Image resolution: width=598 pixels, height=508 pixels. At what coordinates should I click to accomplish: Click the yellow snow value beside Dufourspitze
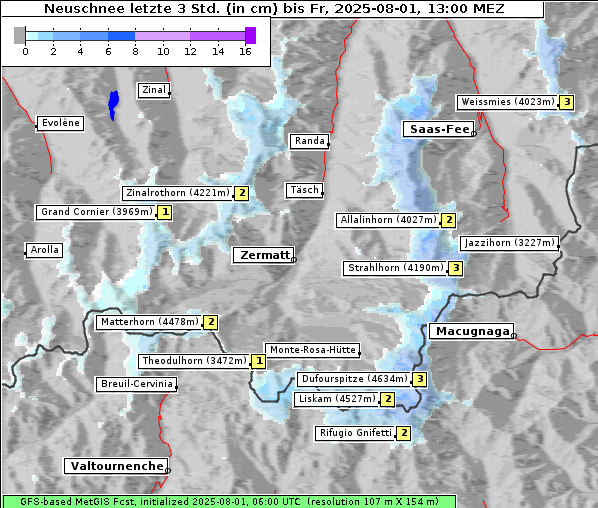pos(420,379)
